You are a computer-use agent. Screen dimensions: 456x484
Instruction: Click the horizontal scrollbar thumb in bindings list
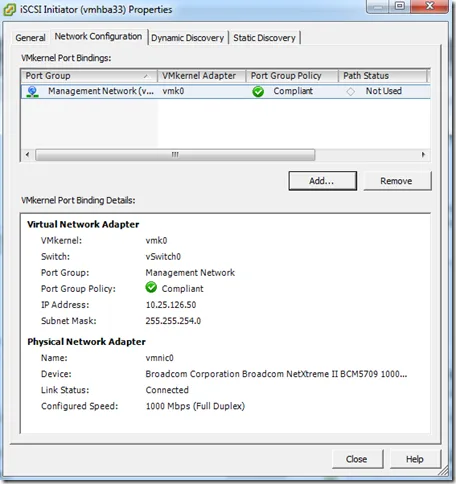(175, 155)
